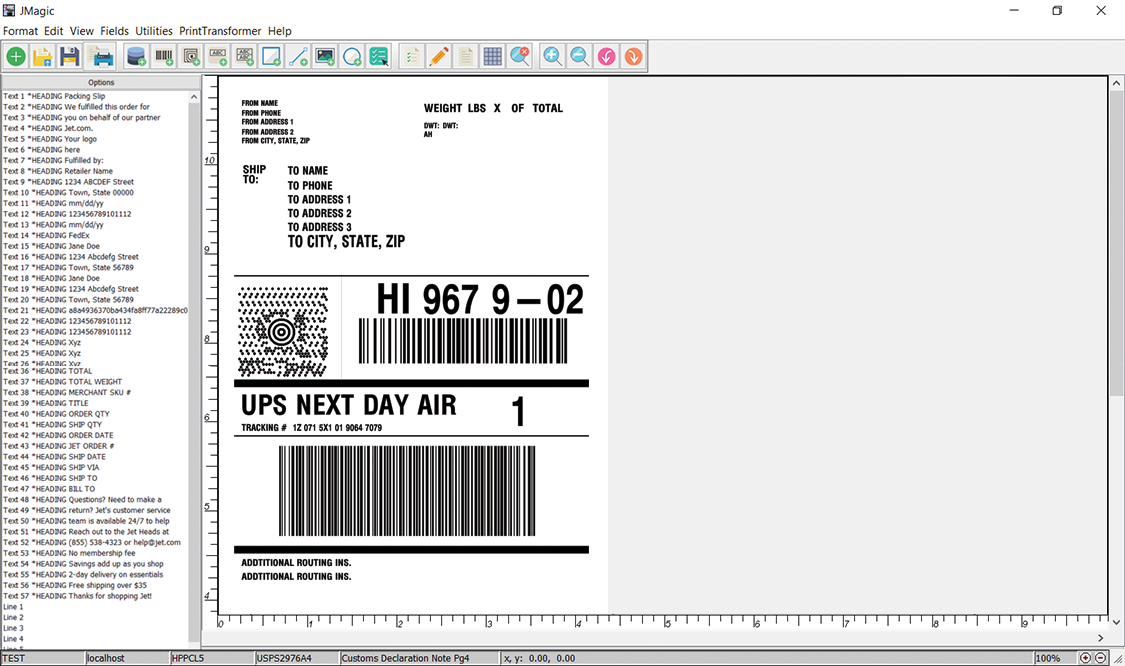Save using the floppy disk icon
The height and width of the screenshot is (666, 1125).
pyautogui.click(x=70, y=56)
